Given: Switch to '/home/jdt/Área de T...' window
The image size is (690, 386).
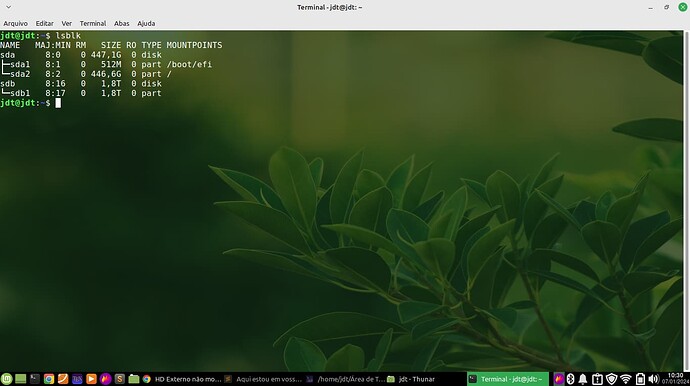Looking at the screenshot, I should pyautogui.click(x=345, y=379).
